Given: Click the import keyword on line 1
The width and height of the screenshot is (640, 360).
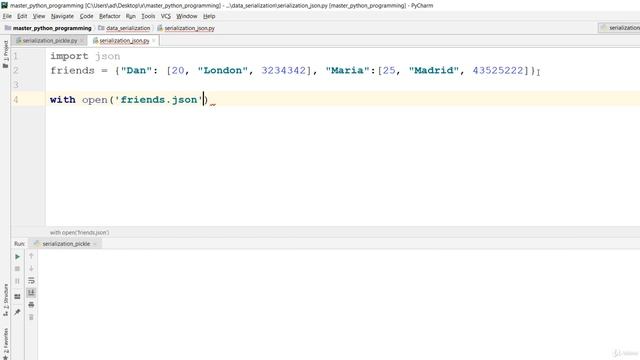Looking at the screenshot, I should (x=69, y=56).
